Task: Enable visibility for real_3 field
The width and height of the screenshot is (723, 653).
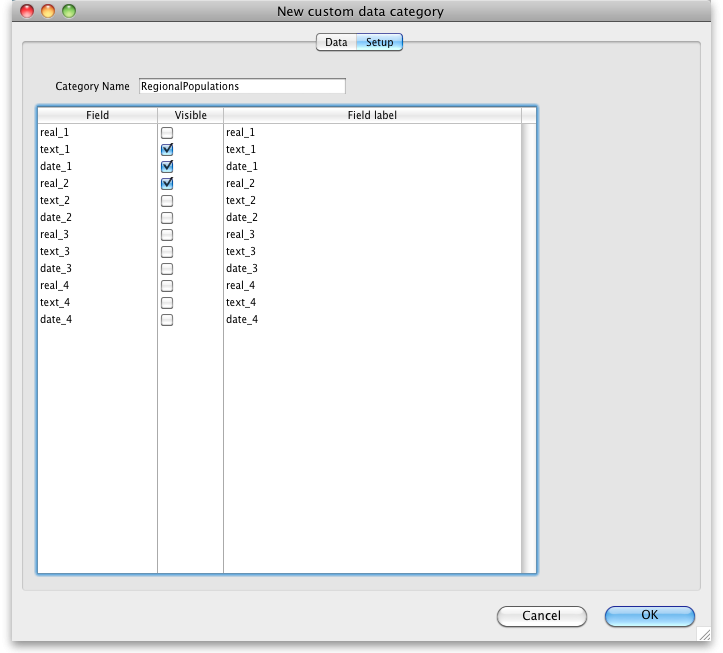Action: (x=167, y=234)
